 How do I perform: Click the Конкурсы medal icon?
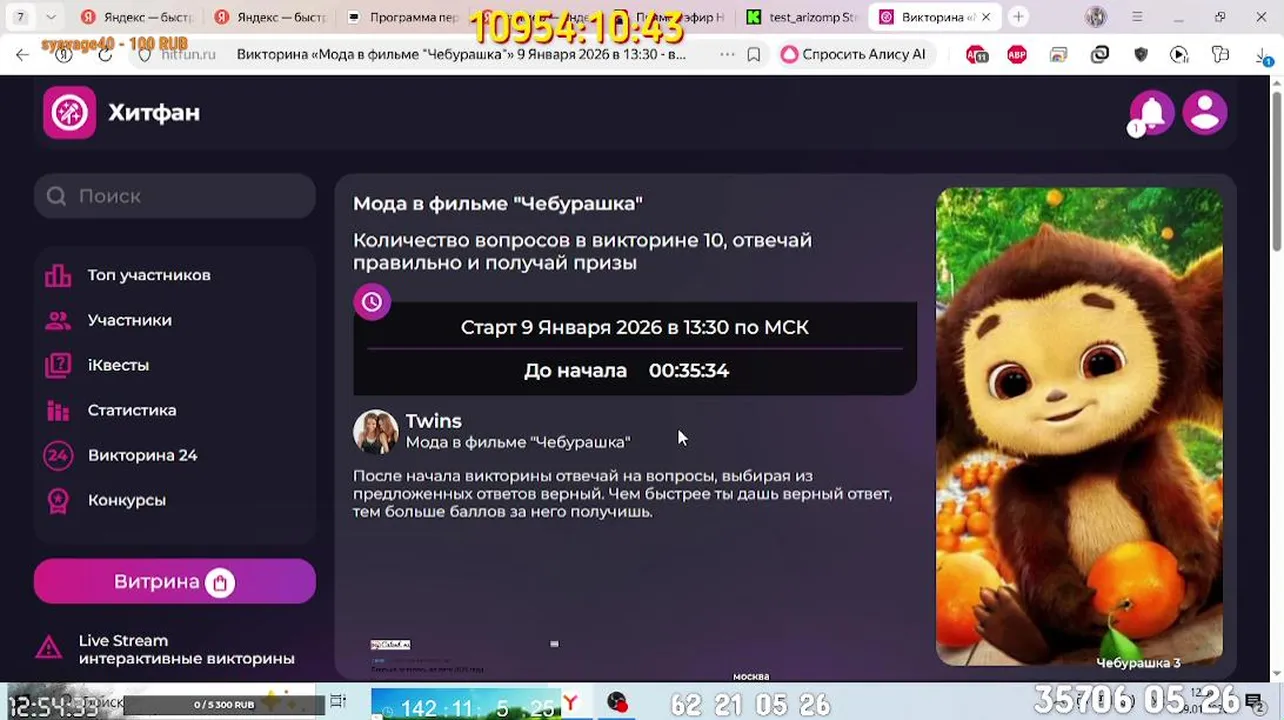(x=58, y=500)
